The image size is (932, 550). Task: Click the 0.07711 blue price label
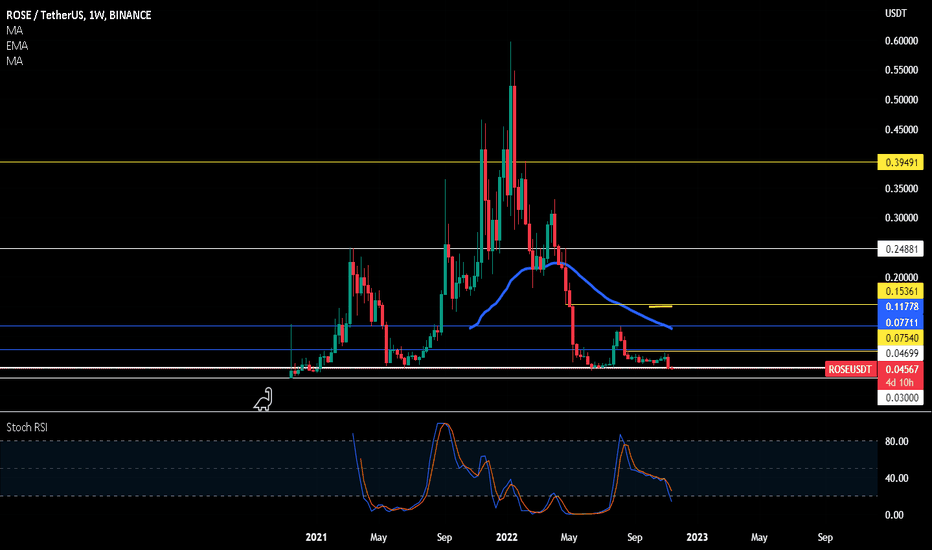point(900,322)
